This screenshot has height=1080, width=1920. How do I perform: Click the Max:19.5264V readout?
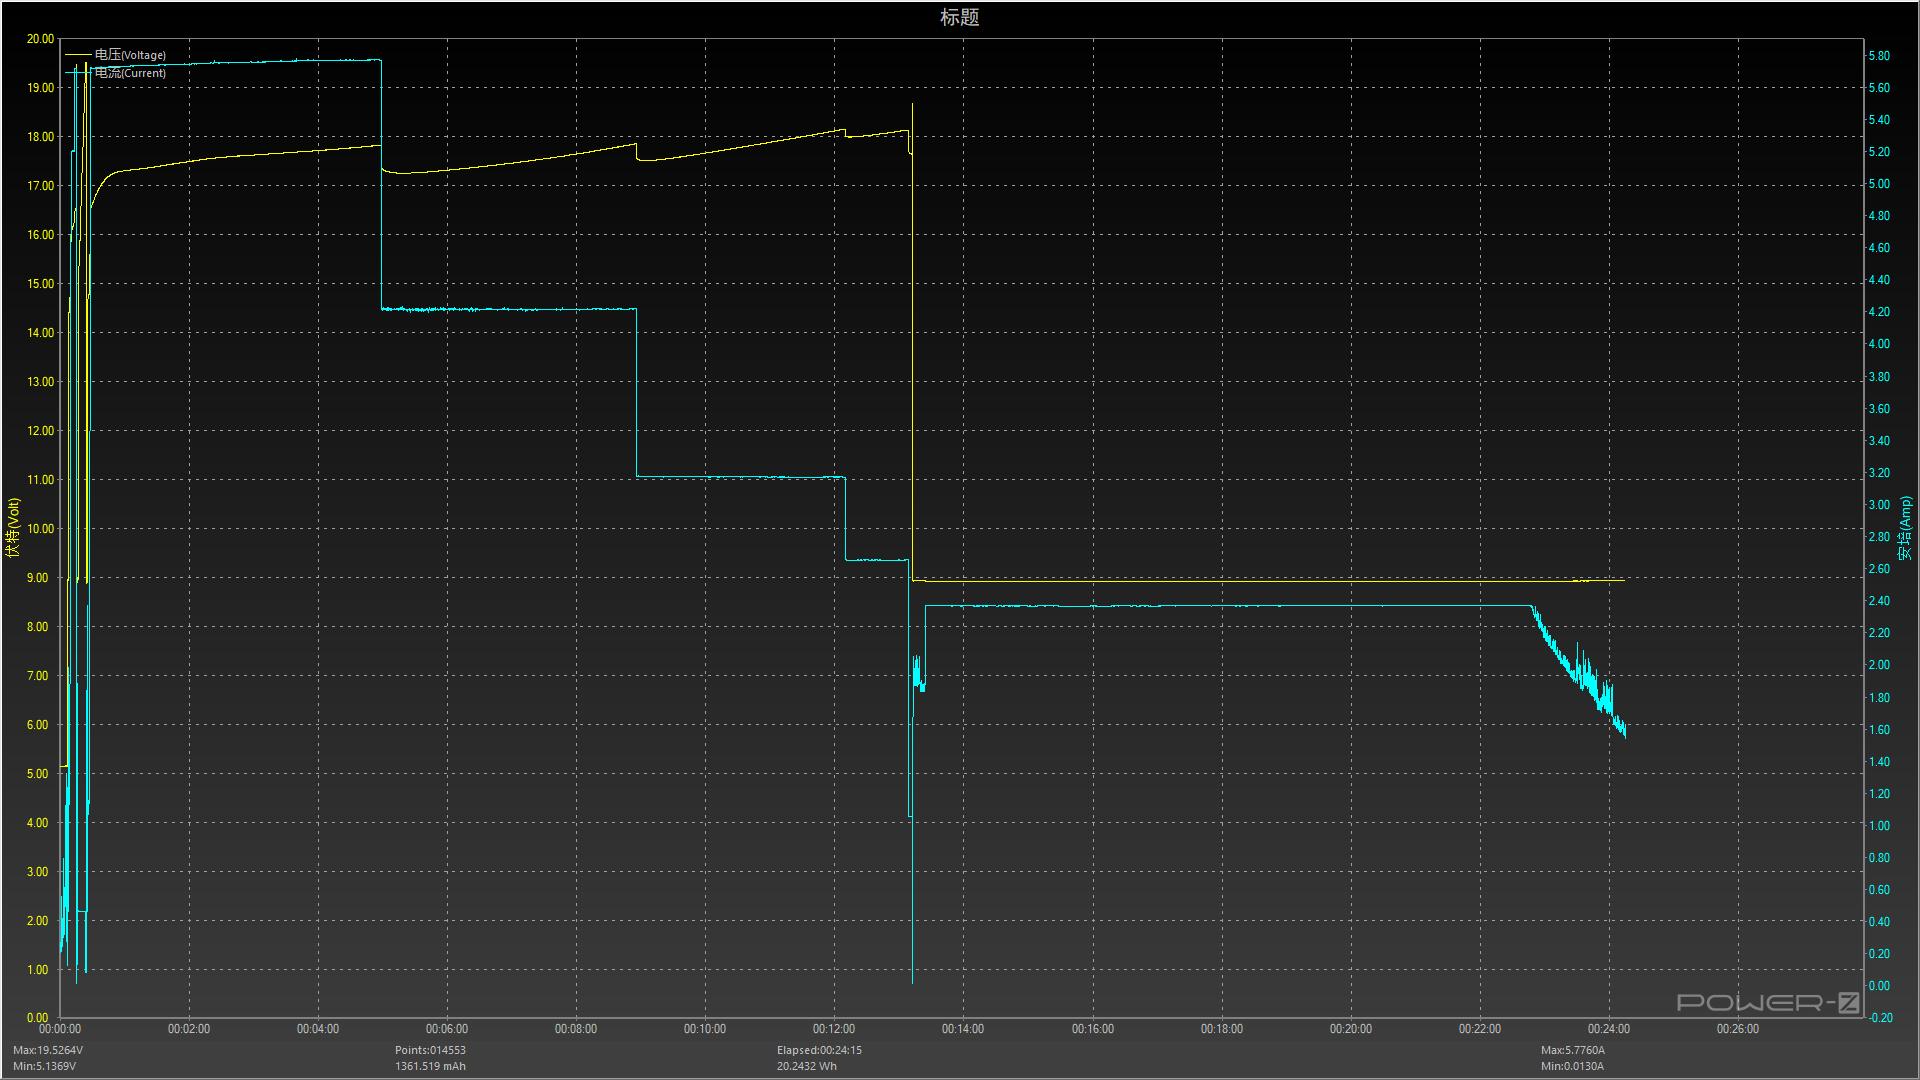48,1050
